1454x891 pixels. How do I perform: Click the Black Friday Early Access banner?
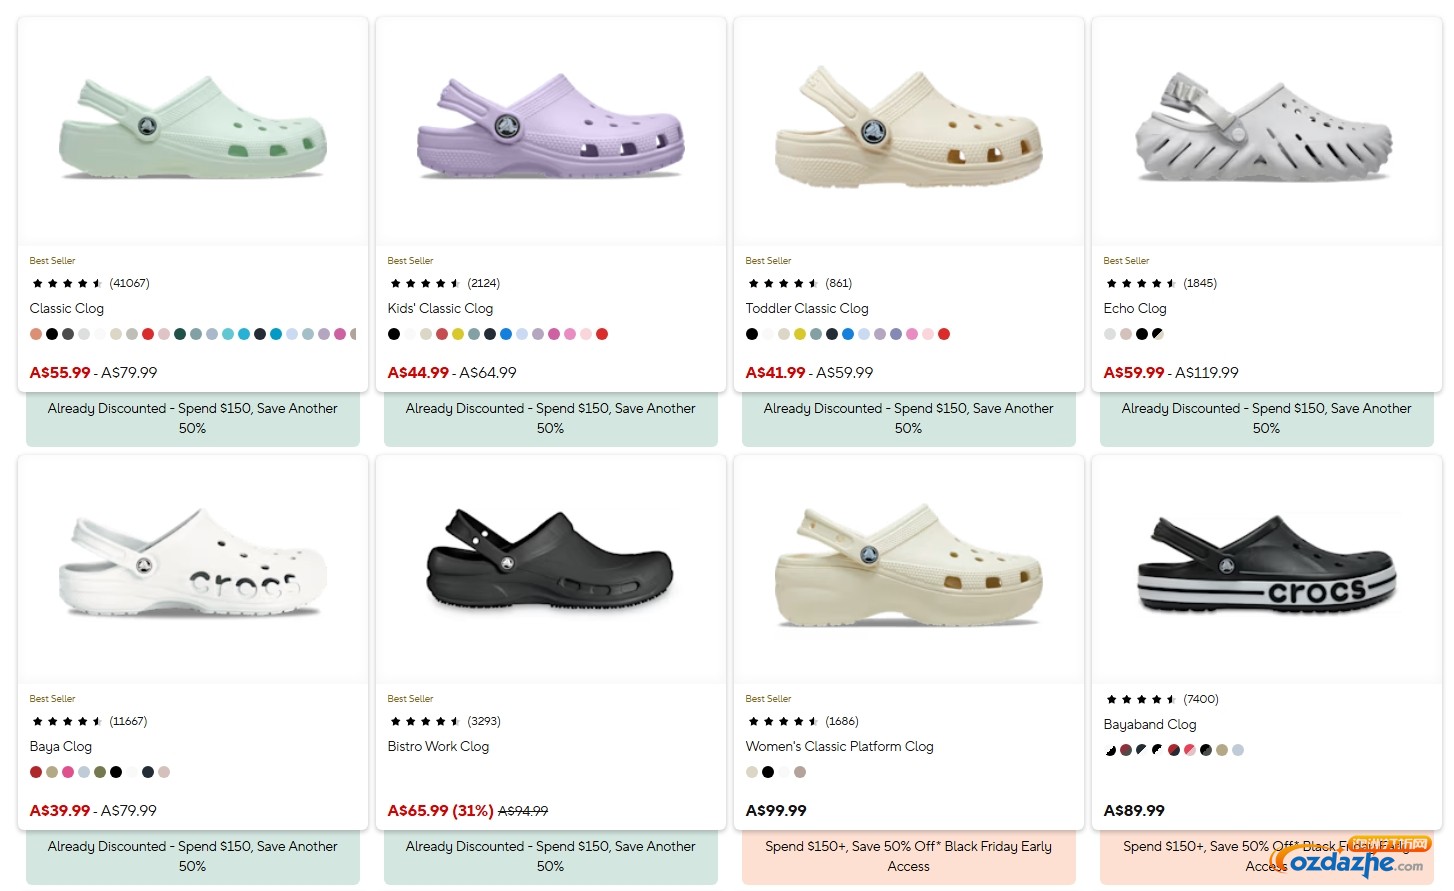[908, 856]
